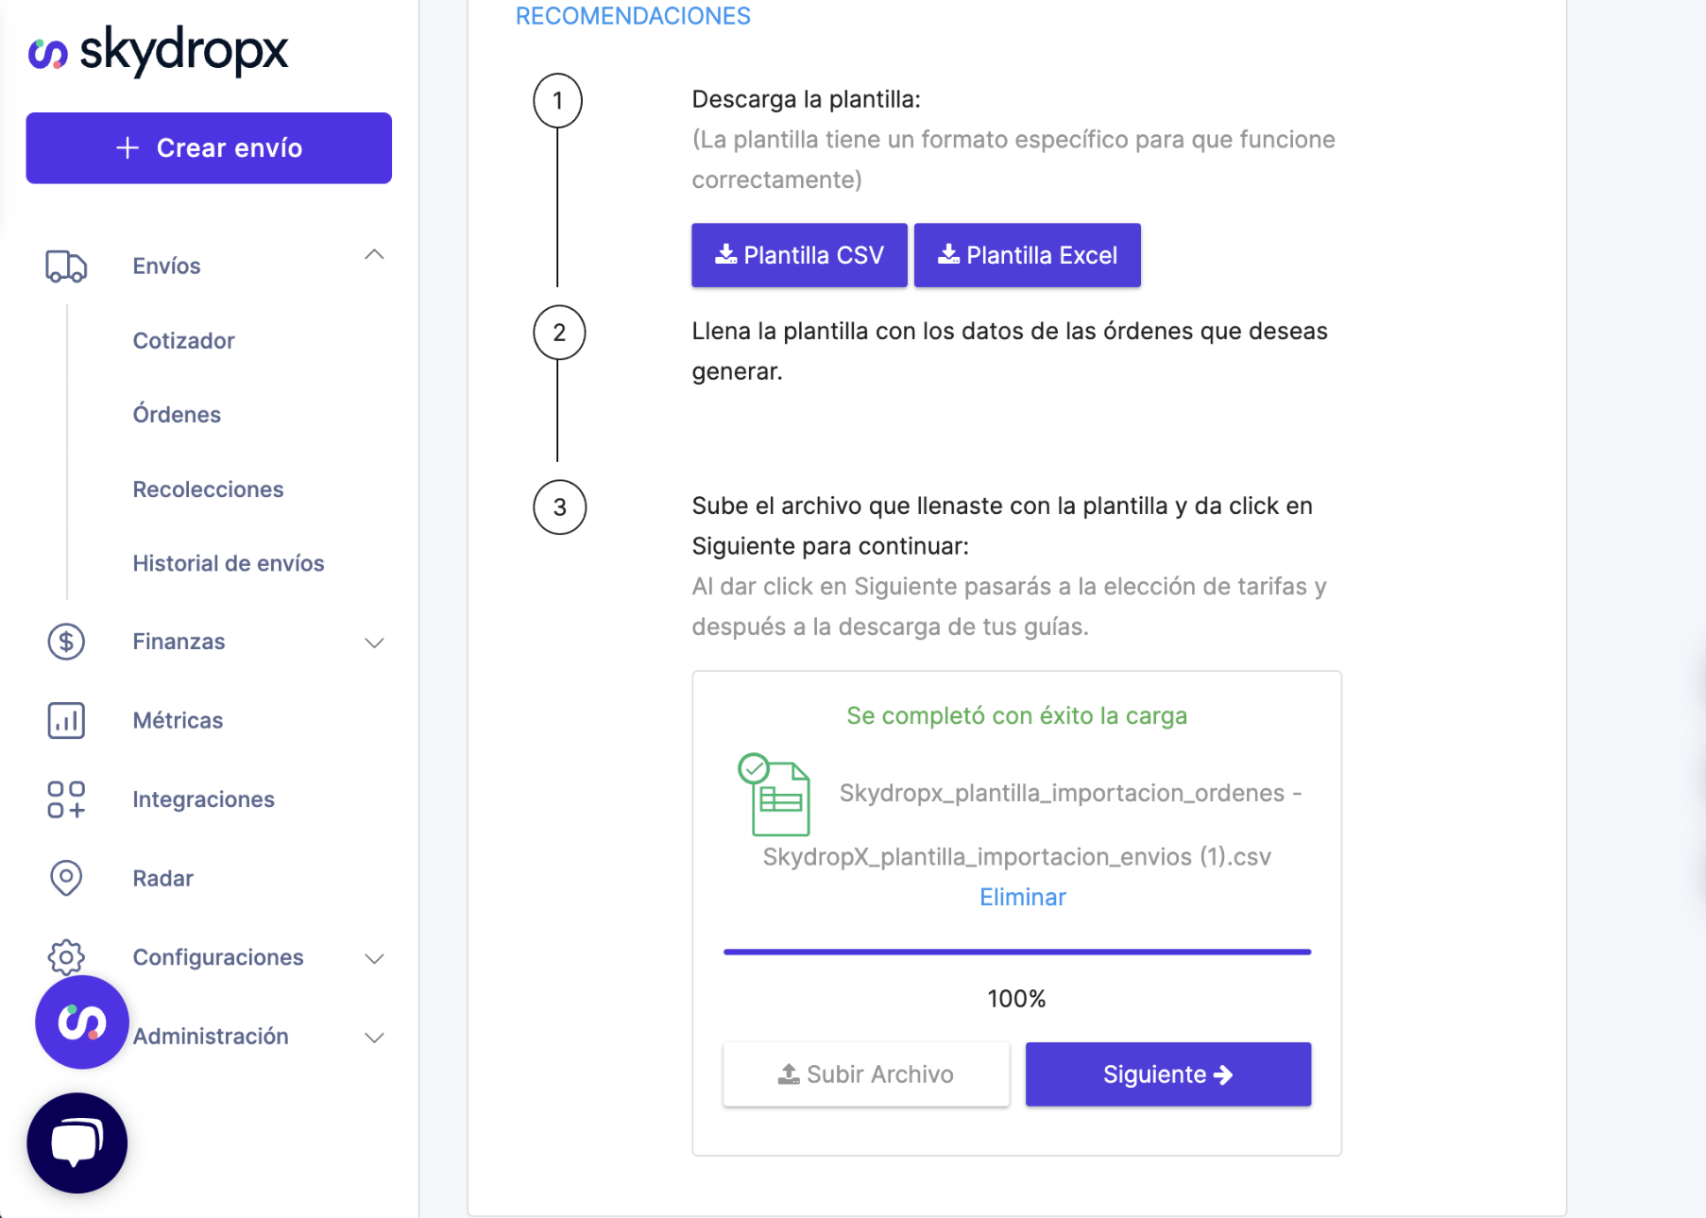
Task: Expand the Configuraciones submenu chevron
Action: pyautogui.click(x=374, y=958)
